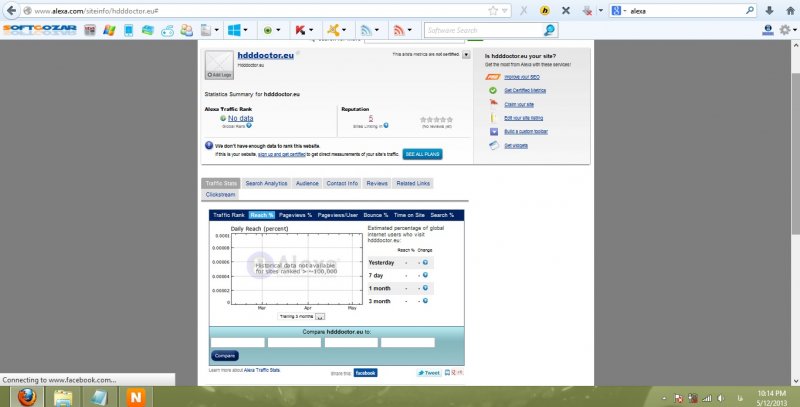Click the Softcozar toolbar logo
Viewport: 800px width, 407px height.
point(40,30)
